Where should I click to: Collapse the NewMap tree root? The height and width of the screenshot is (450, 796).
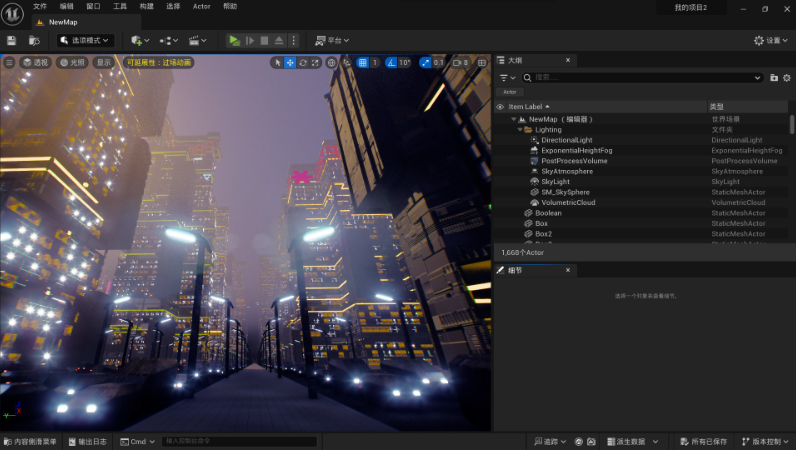[513, 119]
